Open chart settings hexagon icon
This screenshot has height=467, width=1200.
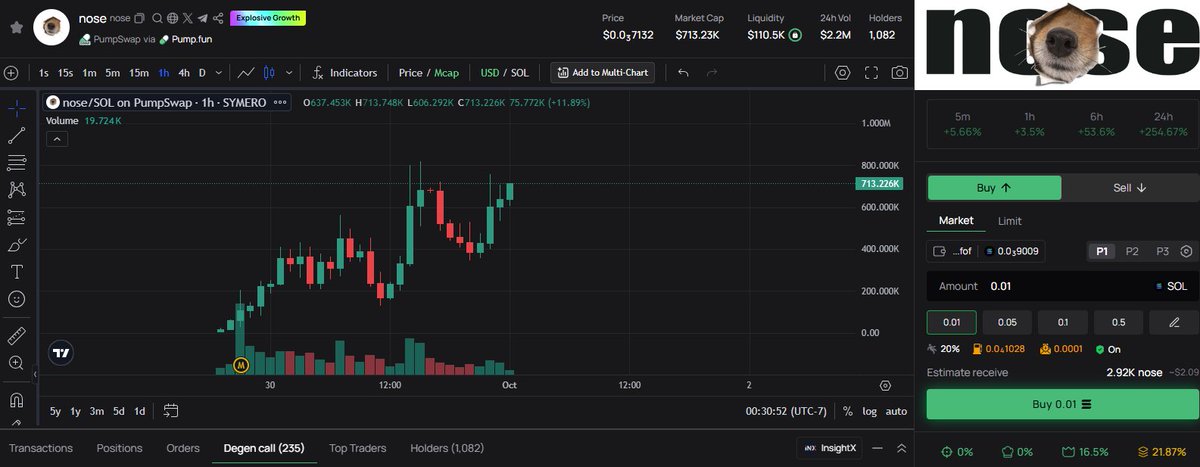pyautogui.click(x=843, y=73)
